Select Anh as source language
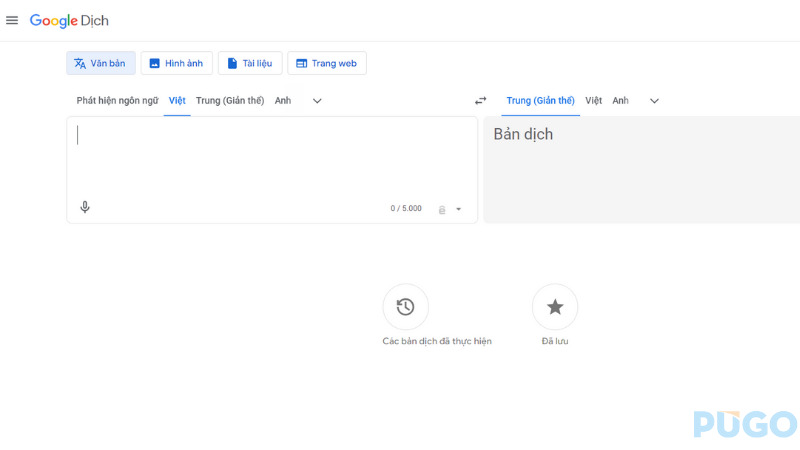Screen dimensions: 800x450 283,101
